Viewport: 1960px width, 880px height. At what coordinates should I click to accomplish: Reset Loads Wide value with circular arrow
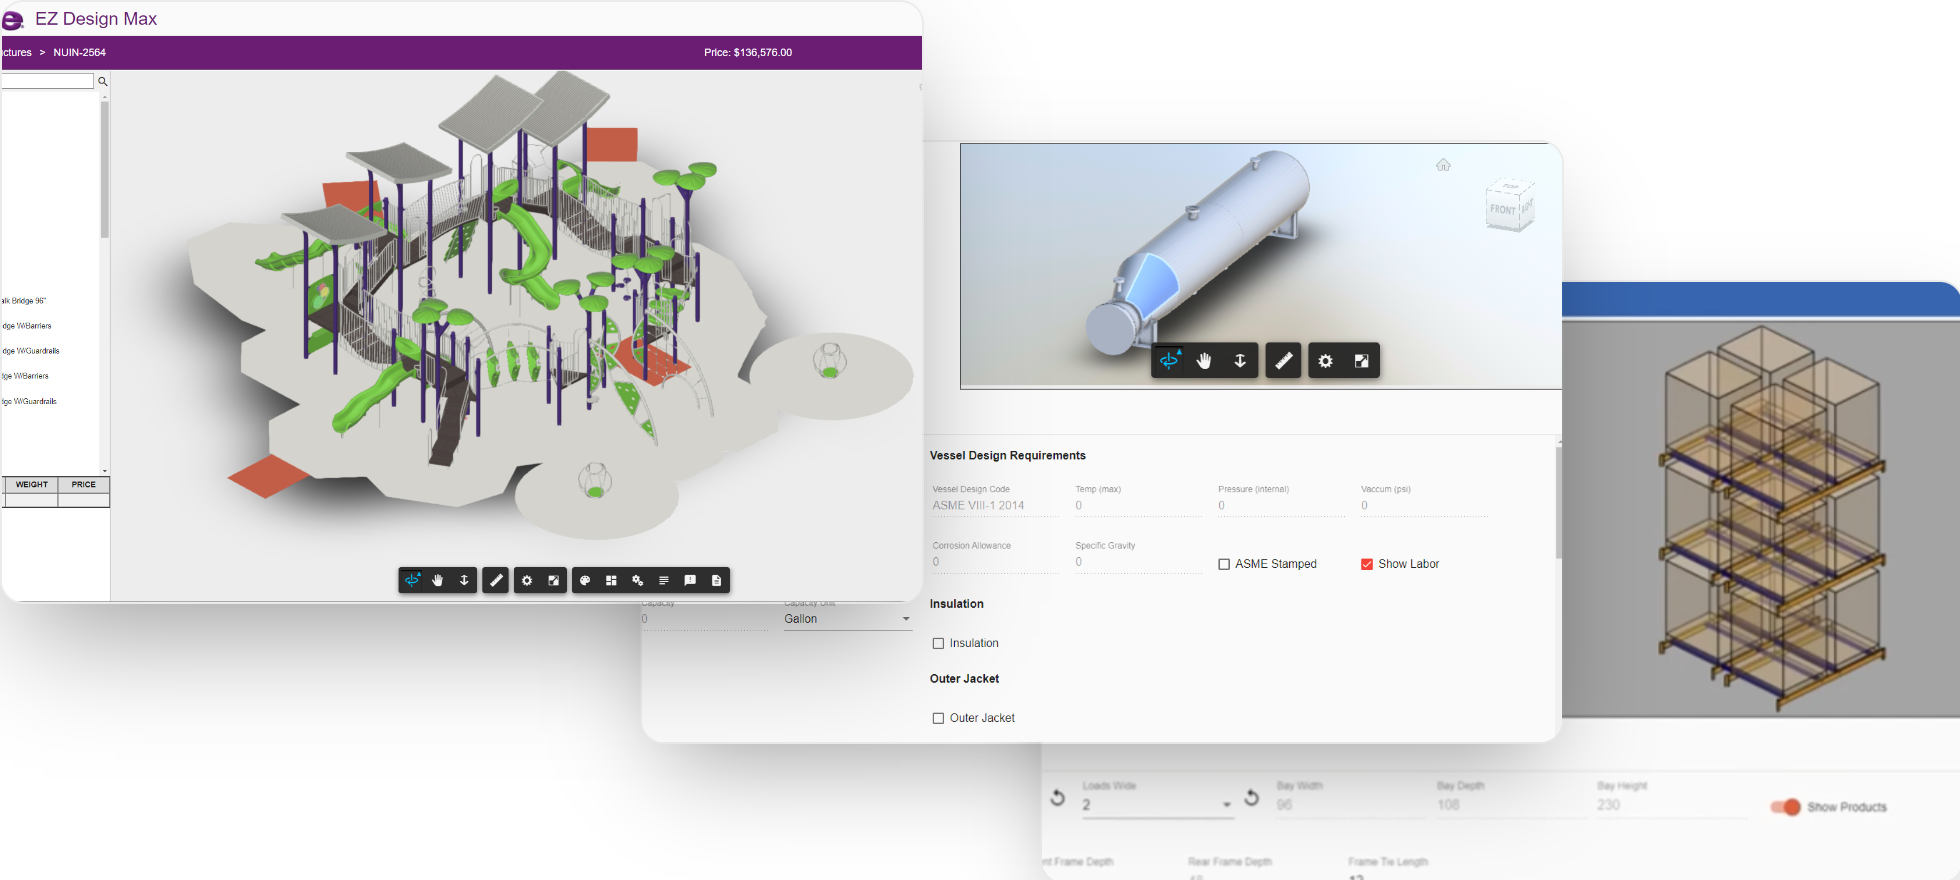(x=1057, y=798)
